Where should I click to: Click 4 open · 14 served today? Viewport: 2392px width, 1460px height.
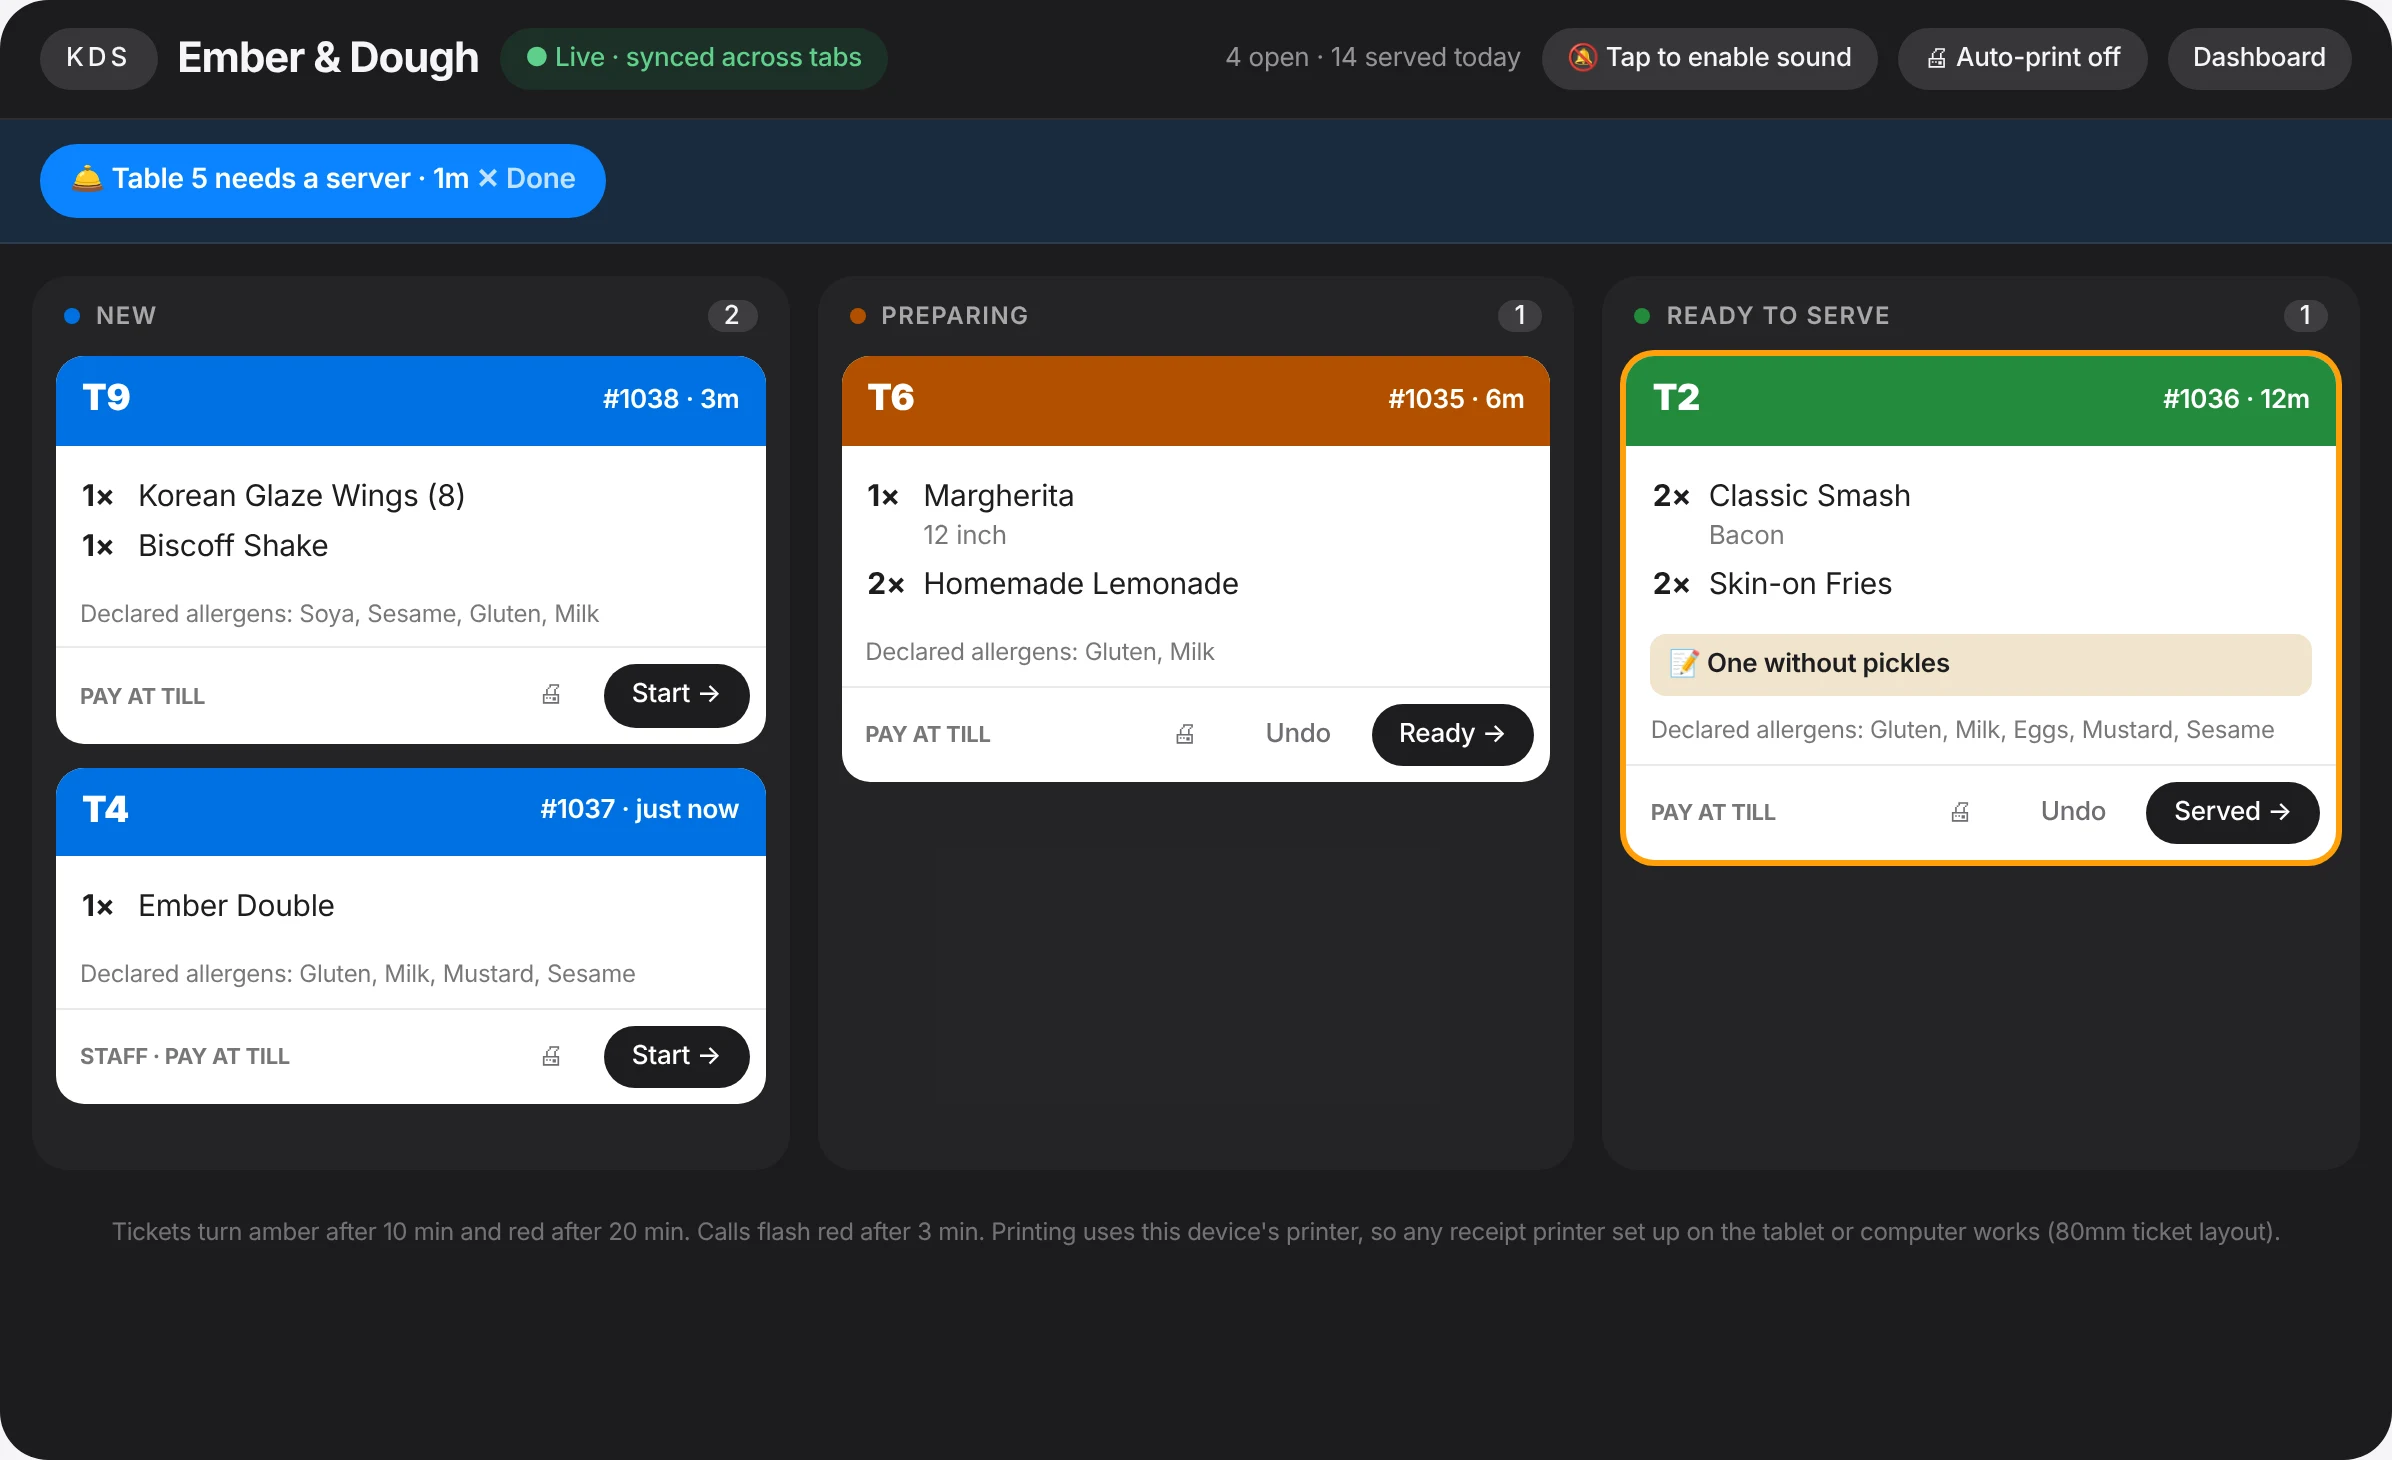(1373, 58)
